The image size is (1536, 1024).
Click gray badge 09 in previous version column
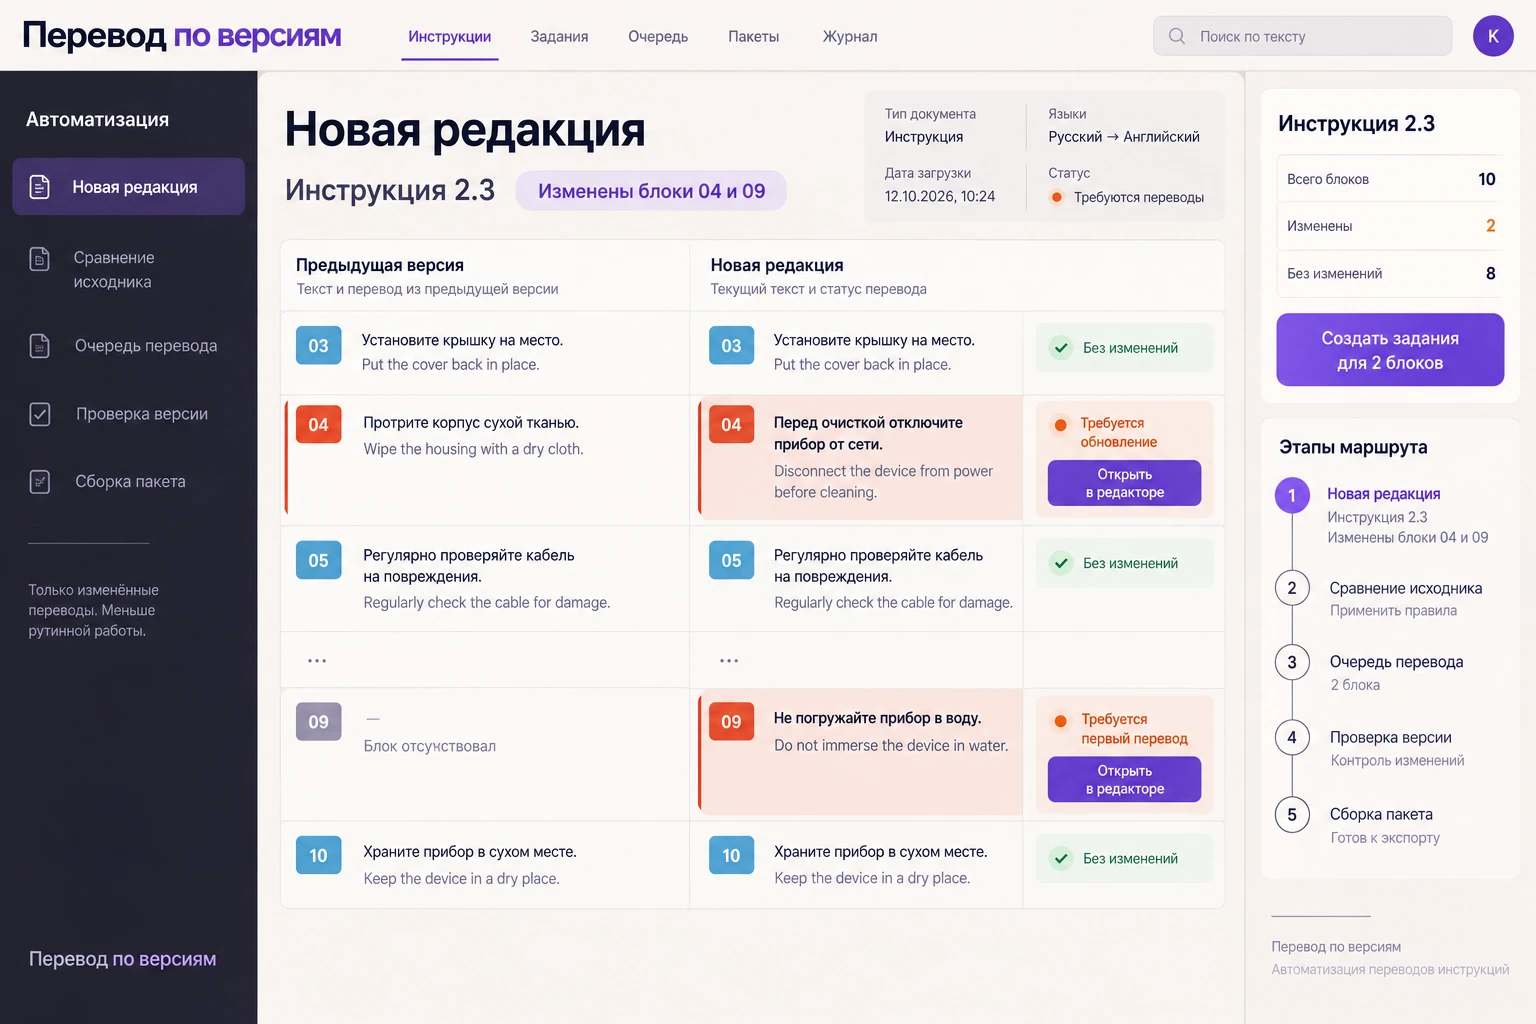coord(318,721)
